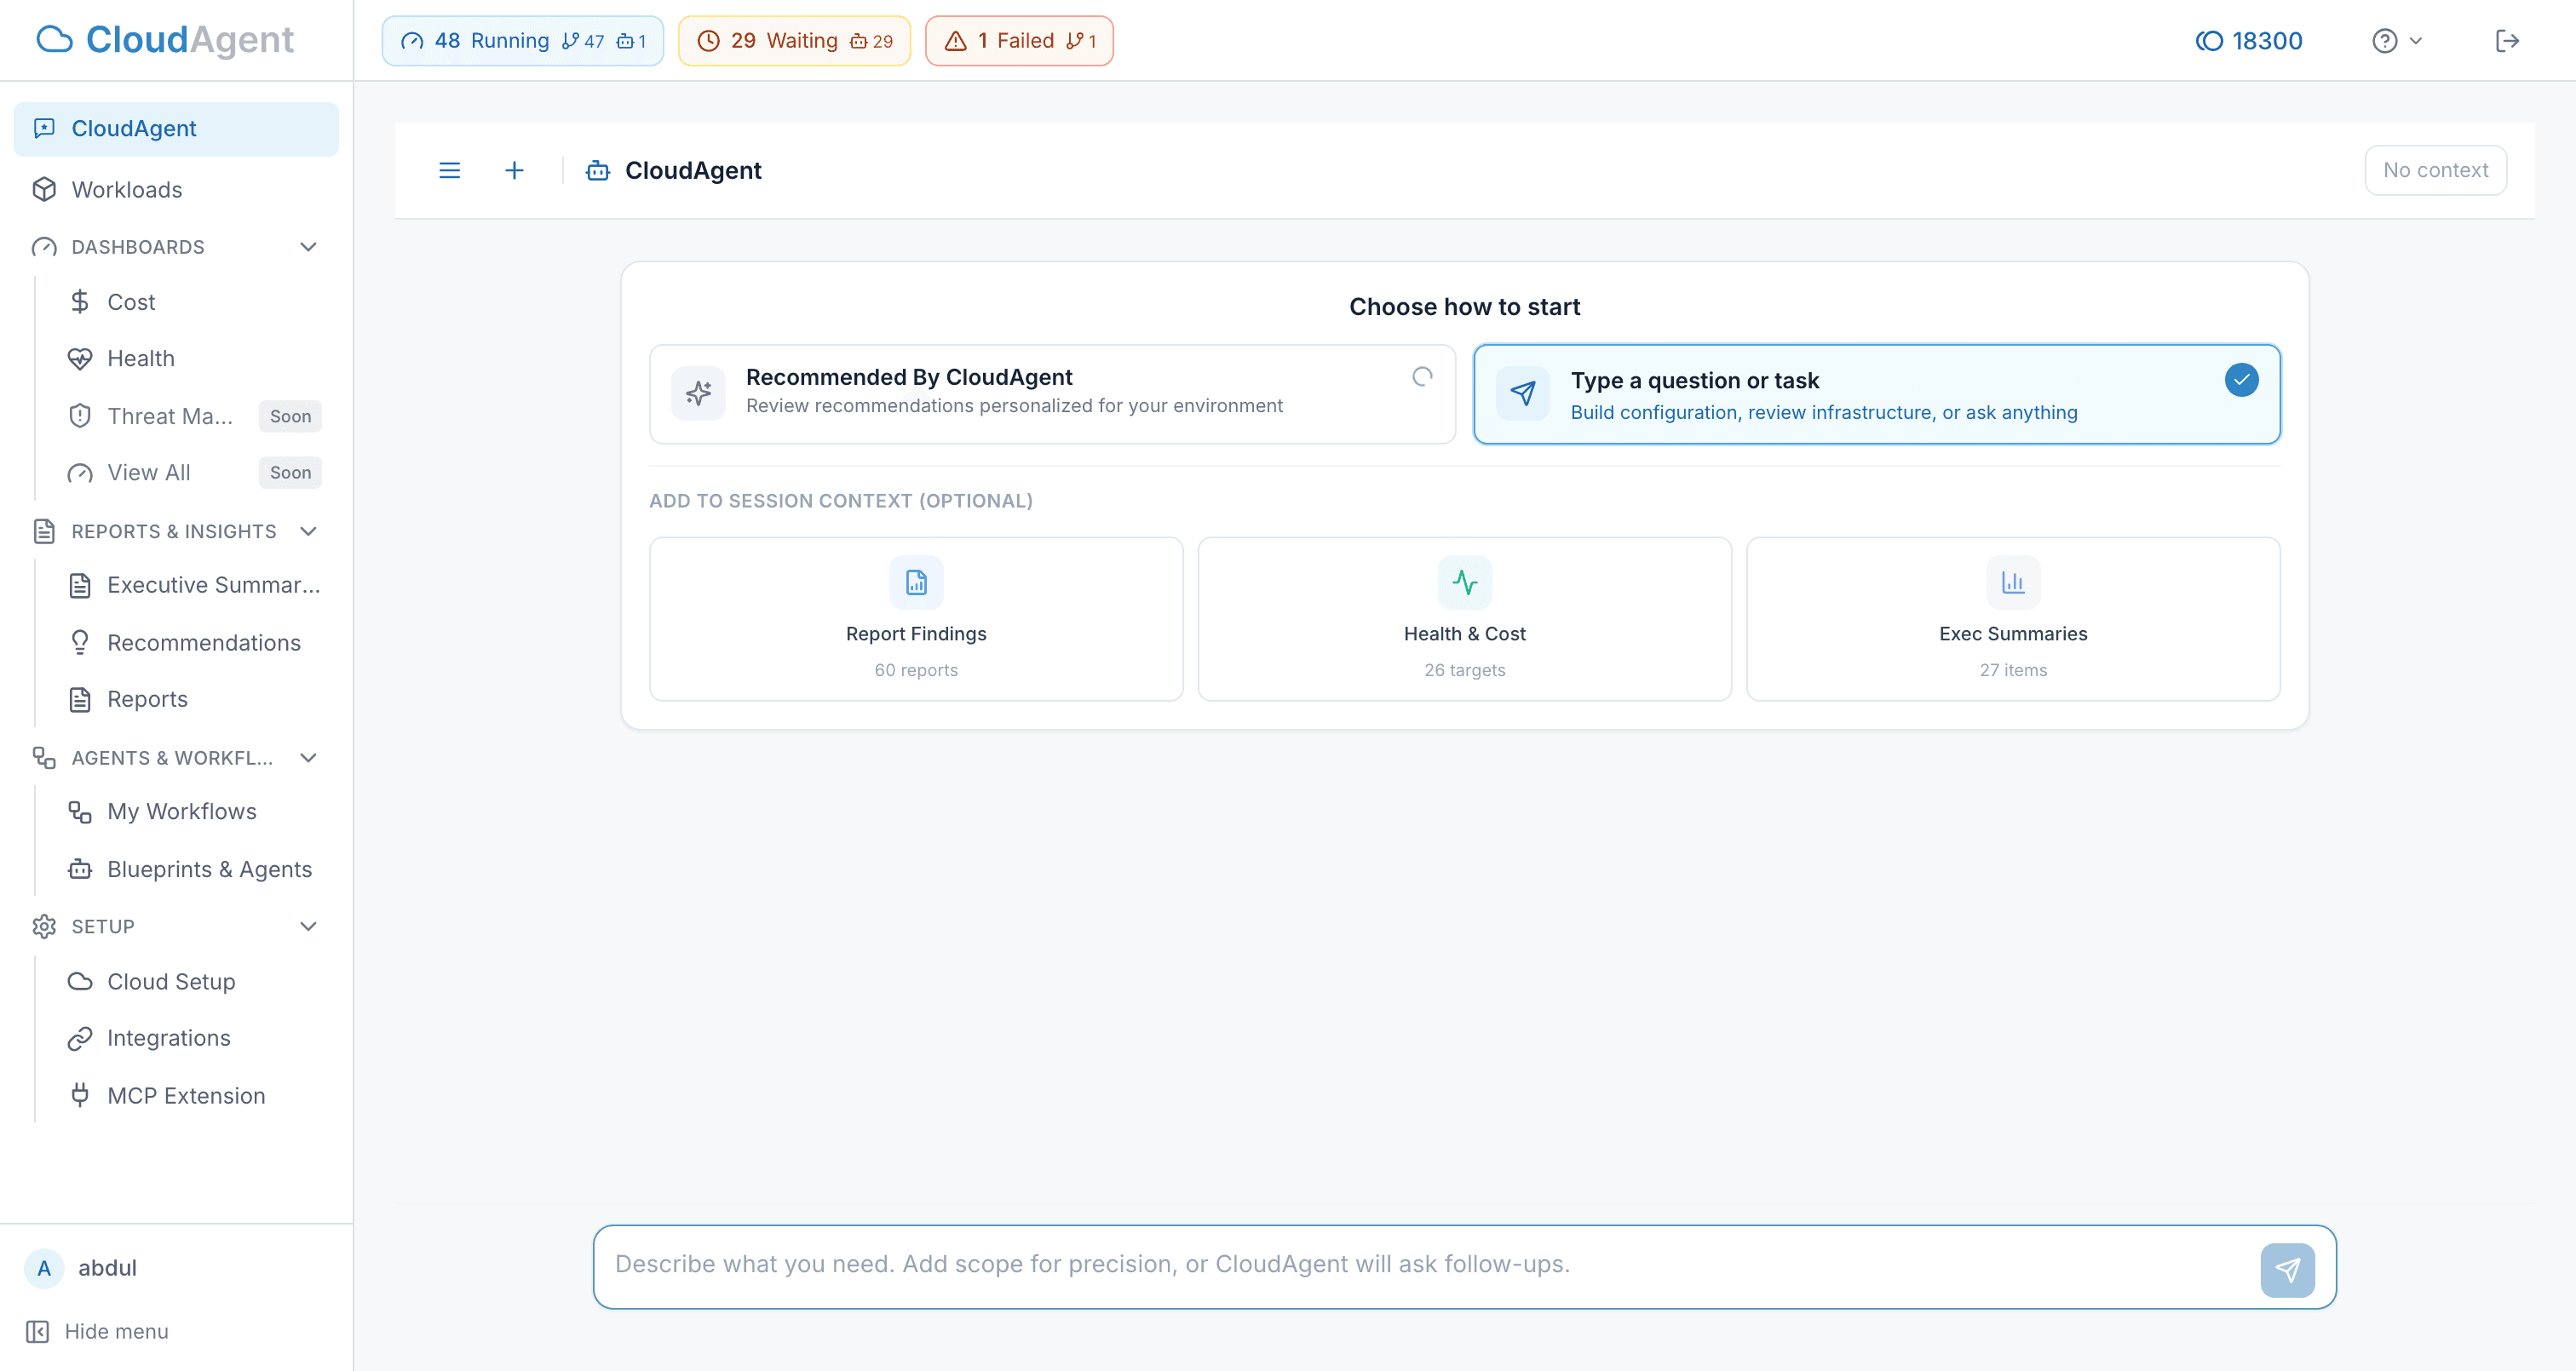Viewport: 2576px width, 1371px height.
Task: Click the hamburger menu above the chat
Action: (449, 170)
